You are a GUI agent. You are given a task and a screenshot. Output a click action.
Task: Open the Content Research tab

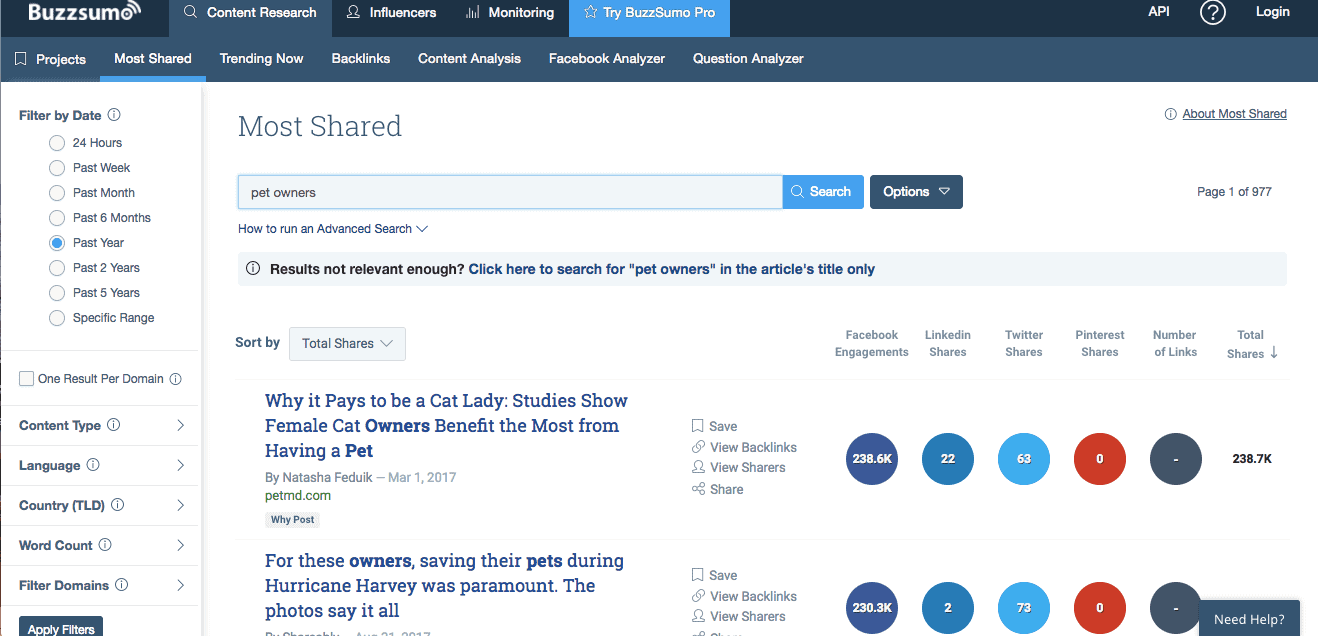[250, 13]
